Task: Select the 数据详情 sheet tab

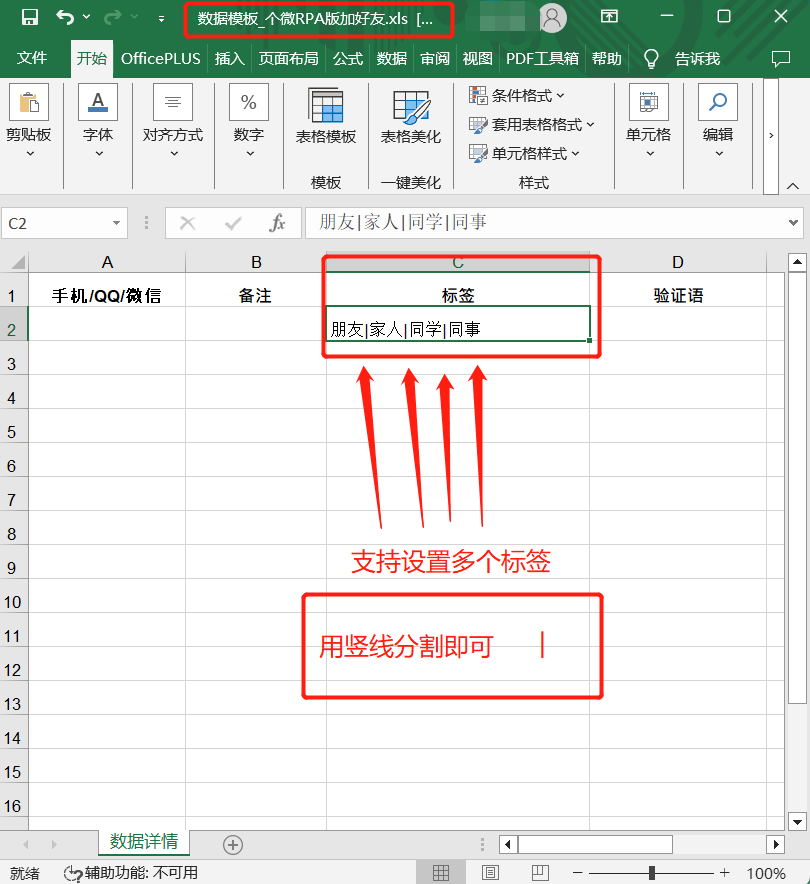Action: point(144,842)
